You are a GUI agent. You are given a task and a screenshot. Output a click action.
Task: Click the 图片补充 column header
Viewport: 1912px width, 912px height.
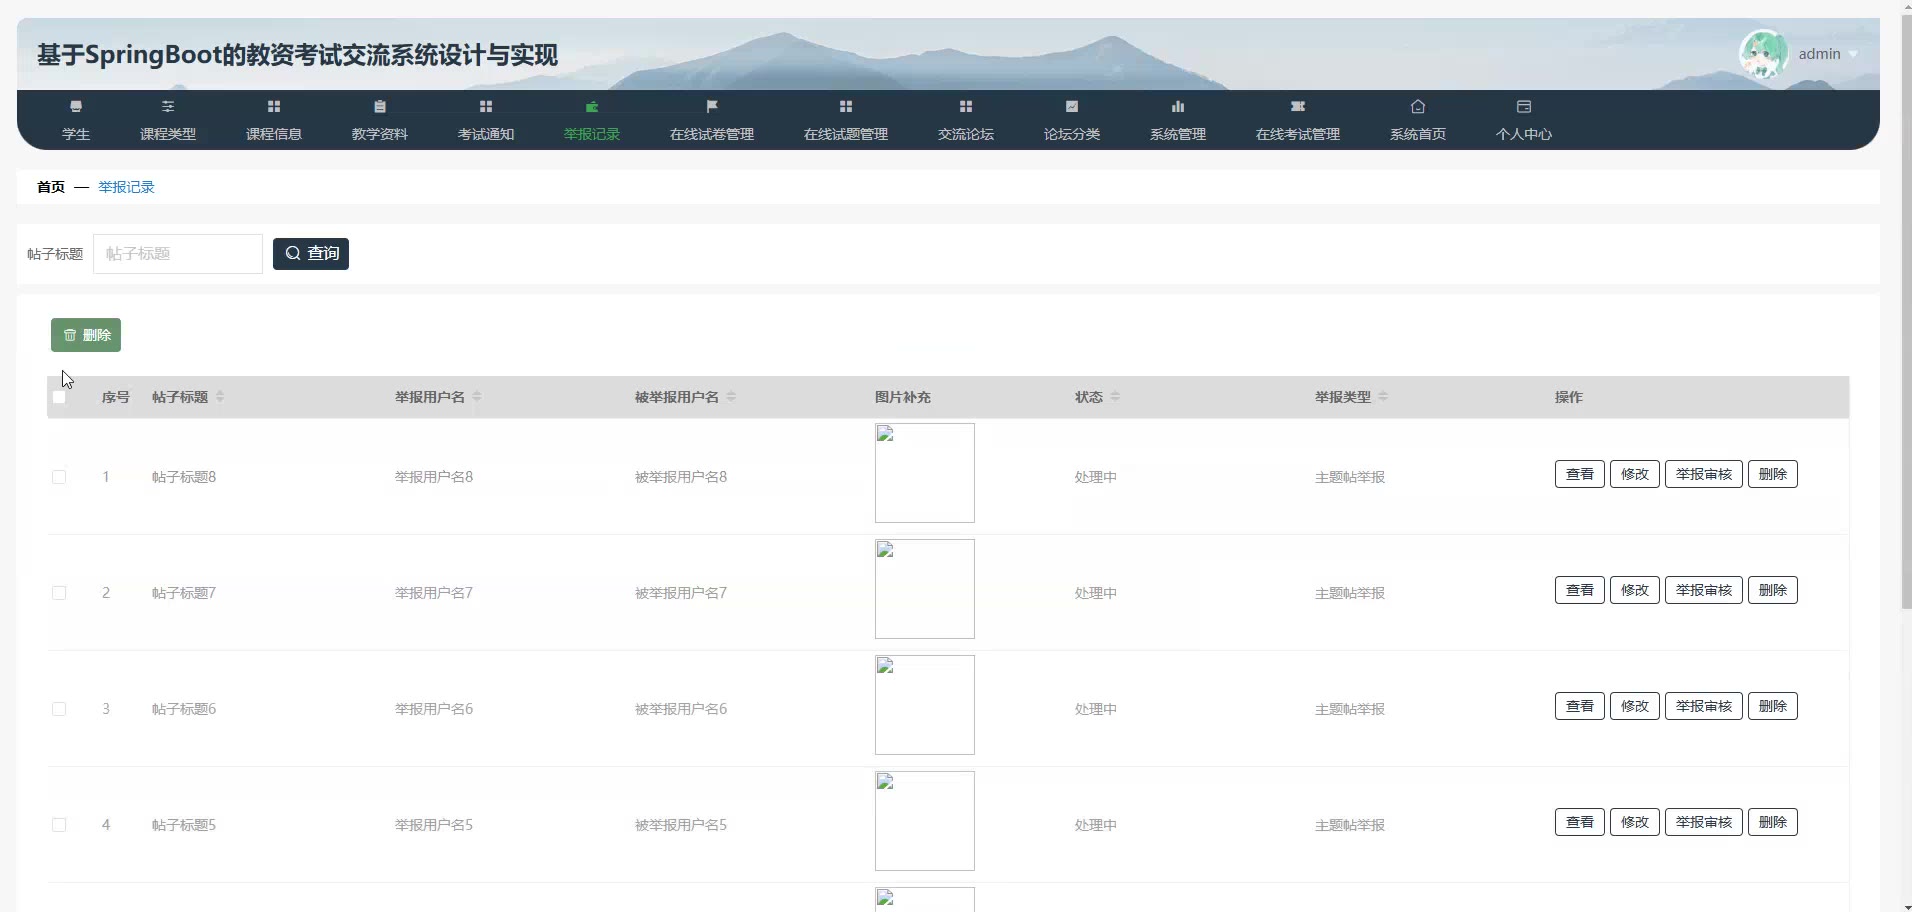click(903, 397)
